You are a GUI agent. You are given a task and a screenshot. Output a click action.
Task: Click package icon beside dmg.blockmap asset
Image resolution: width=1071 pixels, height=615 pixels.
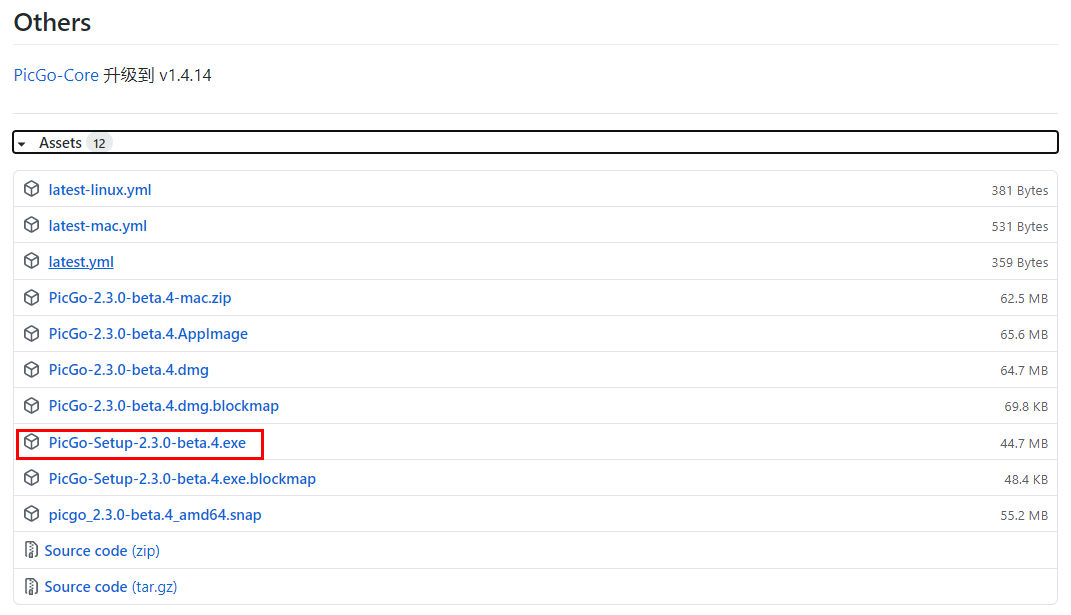[x=31, y=405]
